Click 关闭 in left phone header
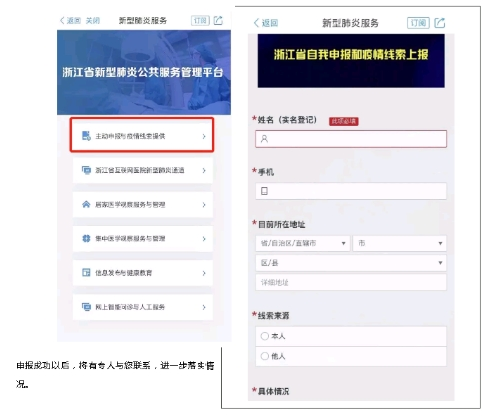 (93, 21)
